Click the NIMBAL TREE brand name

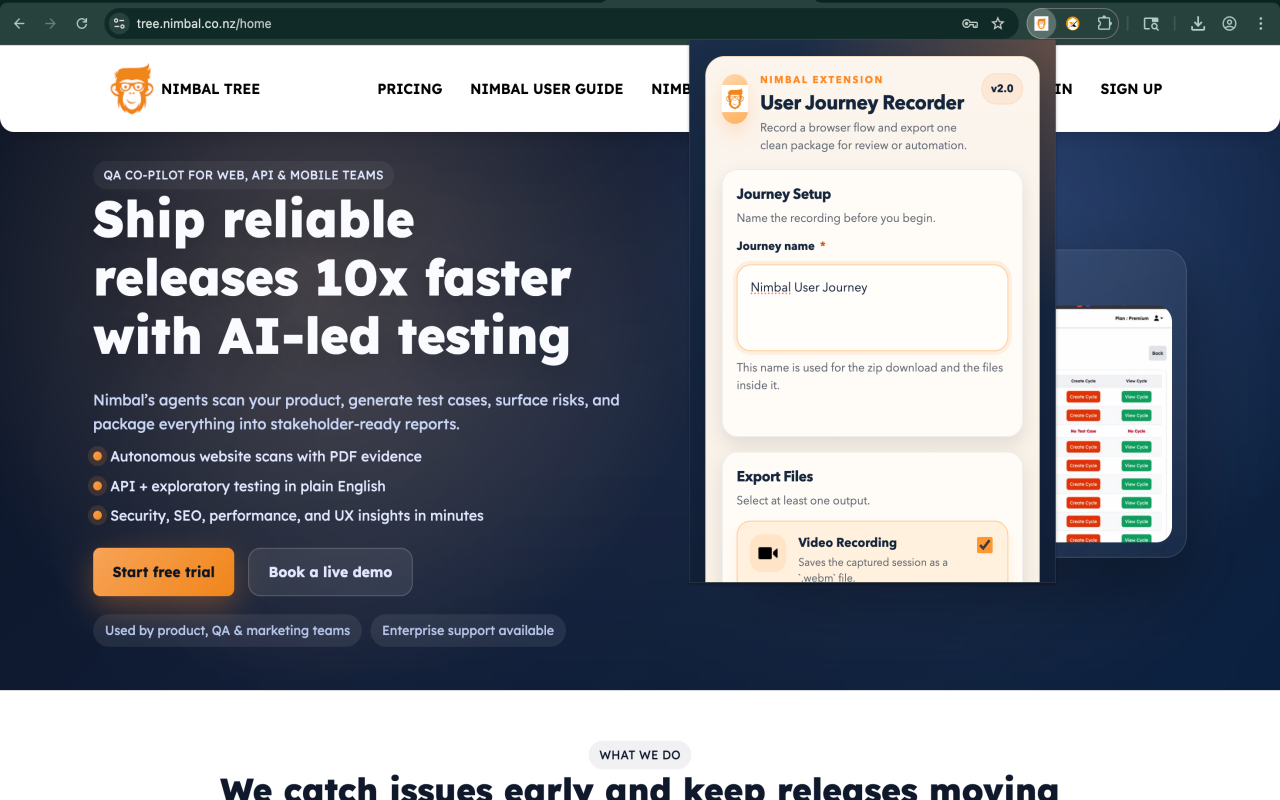(210, 89)
